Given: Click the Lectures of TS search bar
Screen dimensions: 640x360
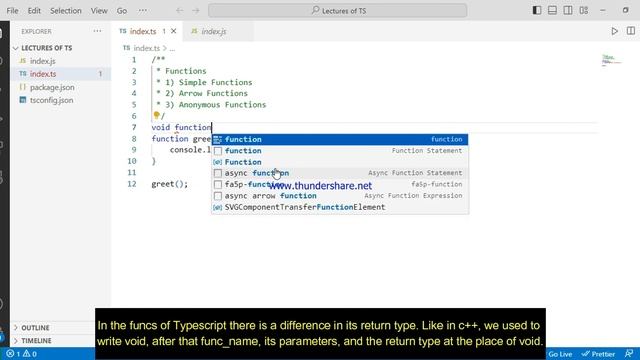Looking at the screenshot, I should tap(338, 11).
